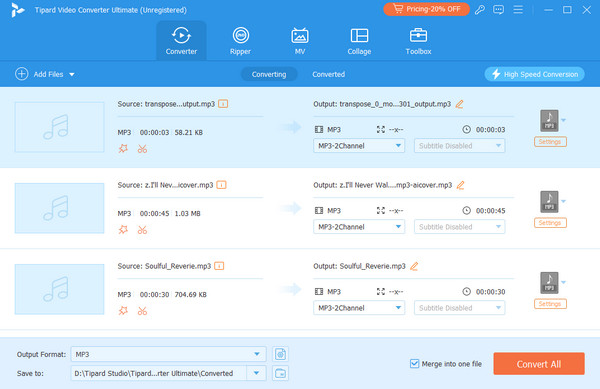
Task: Show the Converted list tab
Action: click(x=328, y=74)
